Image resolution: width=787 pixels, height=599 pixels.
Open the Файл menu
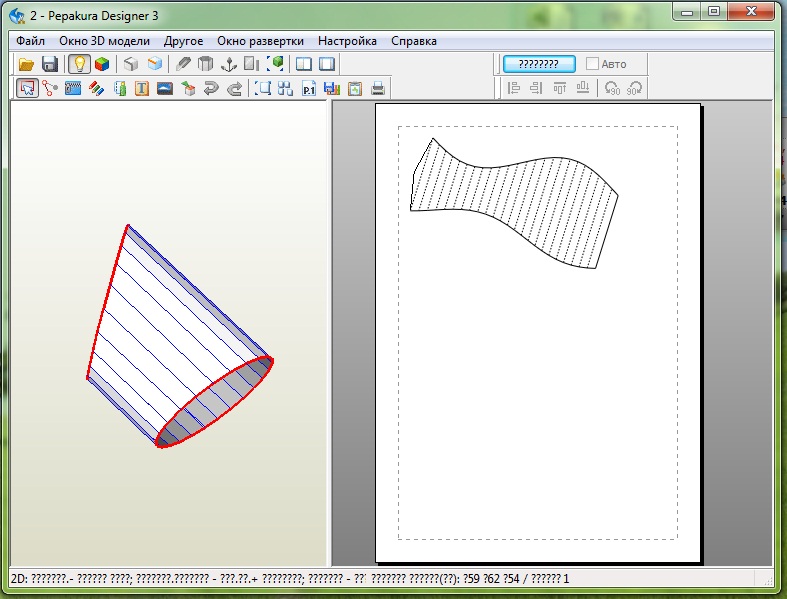(31, 41)
